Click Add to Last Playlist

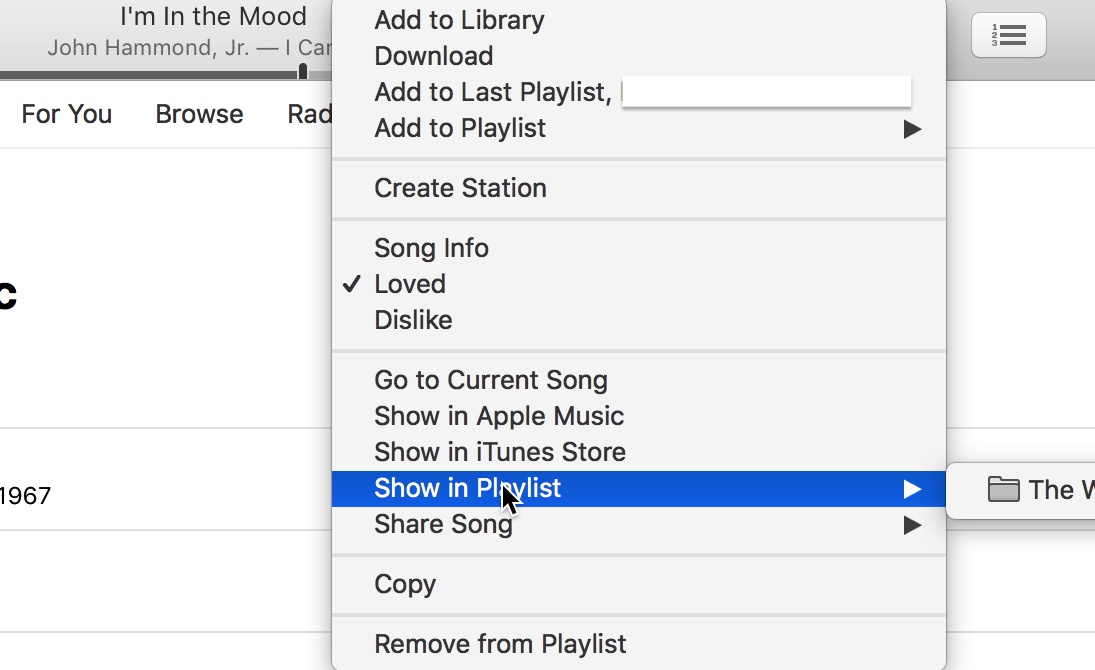coord(492,92)
